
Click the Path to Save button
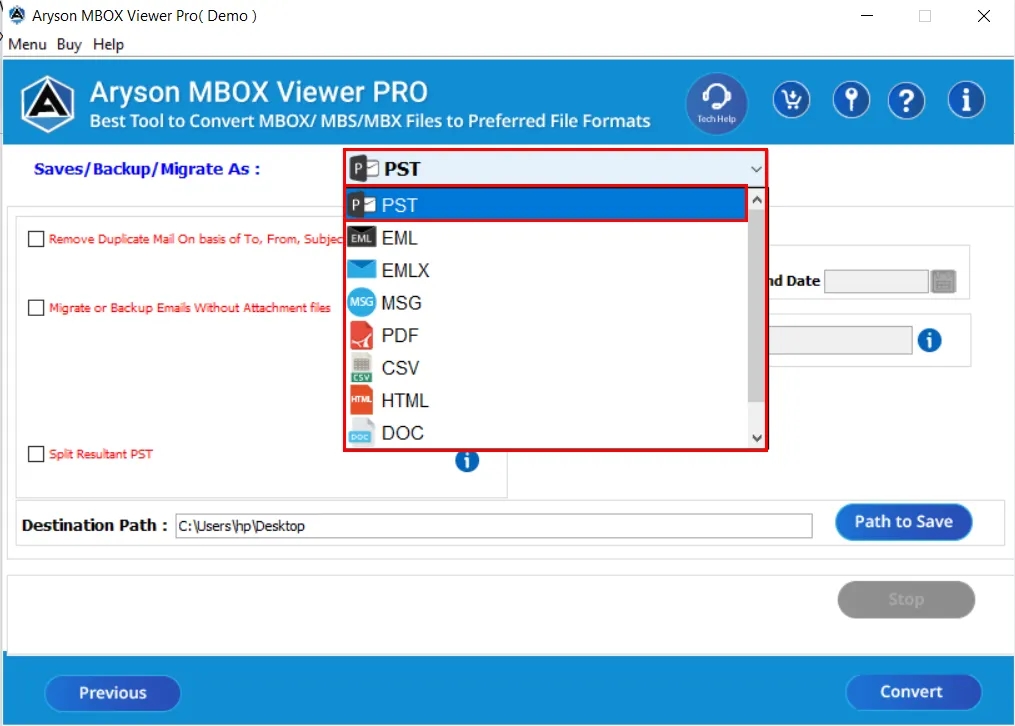coord(904,522)
